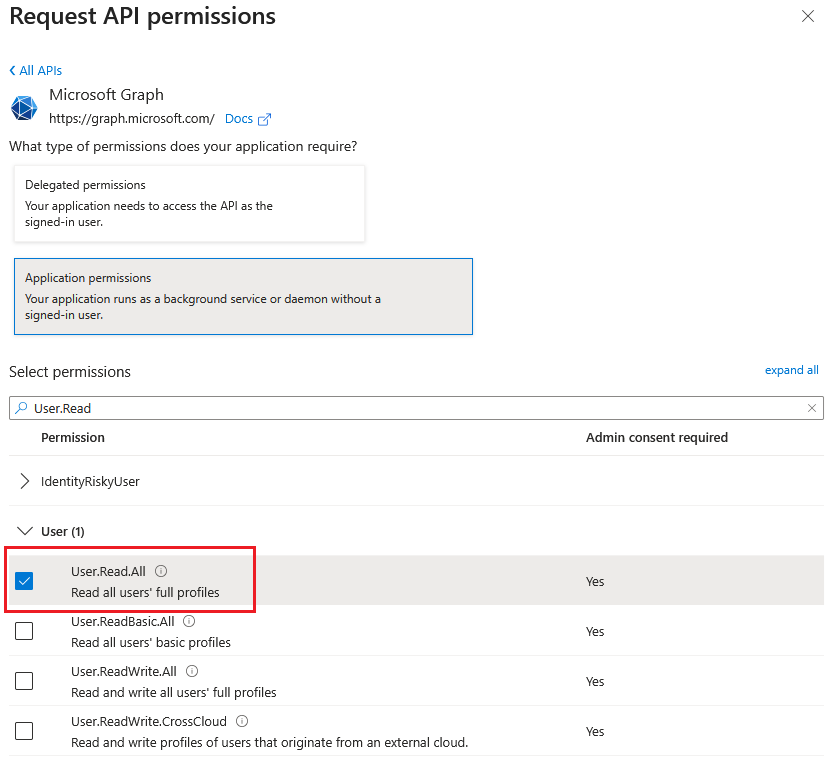Click the info icon next to User.ReadWrite.All
This screenshot has height=764, width=834.
pyautogui.click(x=192, y=671)
